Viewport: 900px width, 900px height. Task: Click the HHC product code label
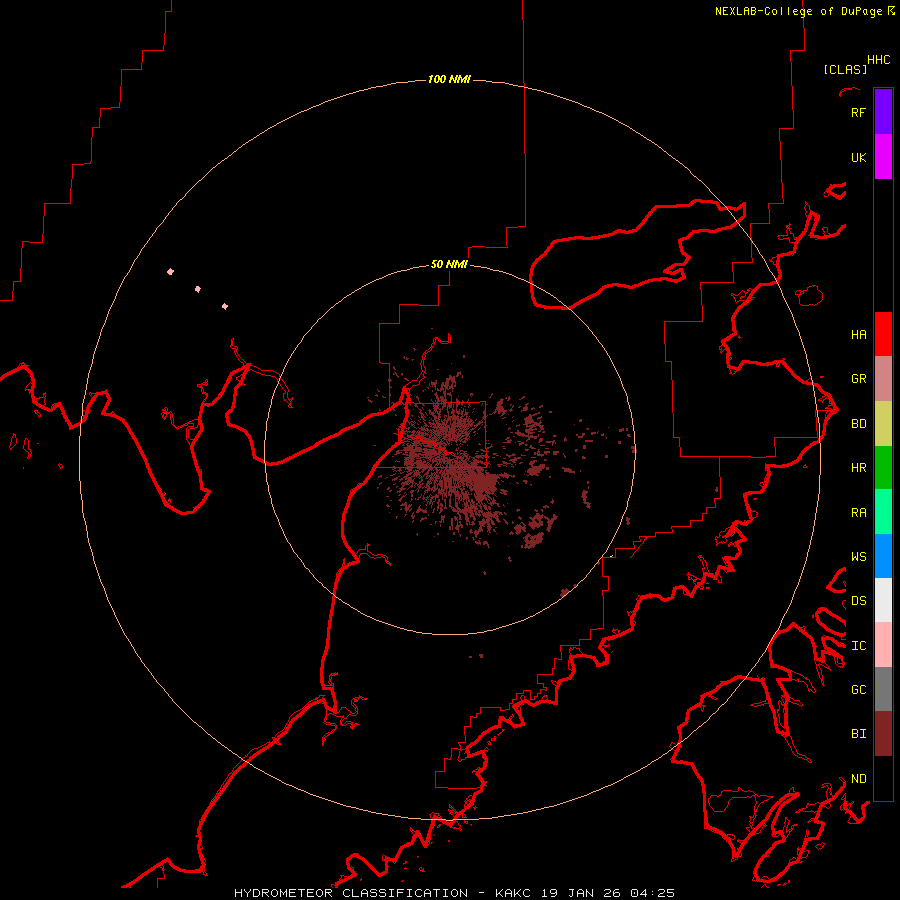click(x=878, y=60)
